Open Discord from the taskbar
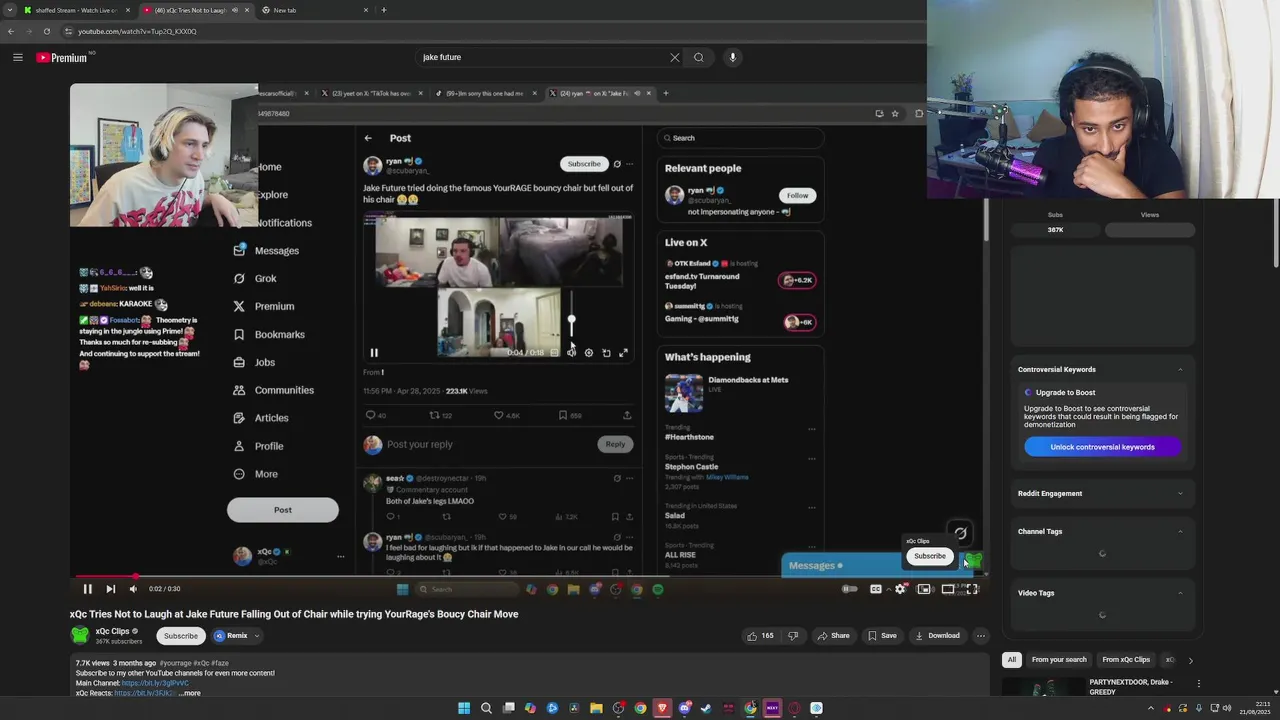The image size is (1280, 720). point(684,709)
